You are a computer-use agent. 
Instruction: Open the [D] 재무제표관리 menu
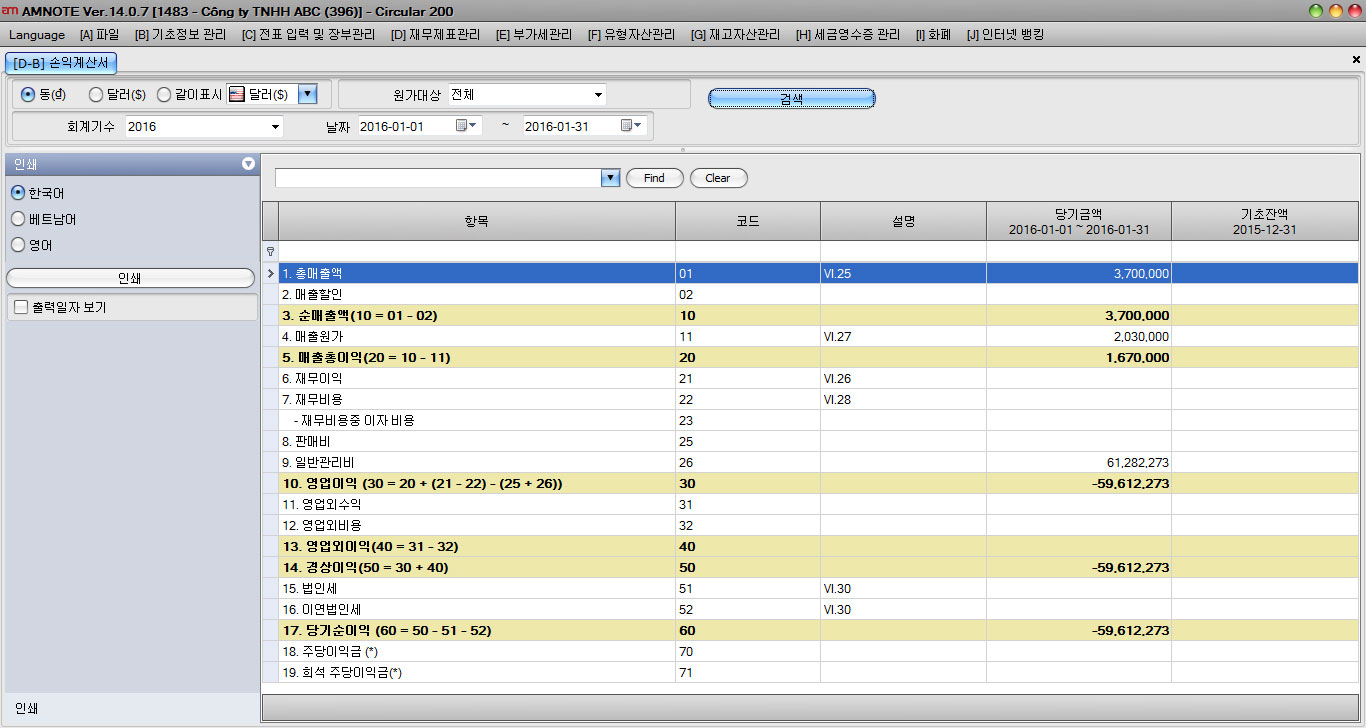(x=435, y=35)
